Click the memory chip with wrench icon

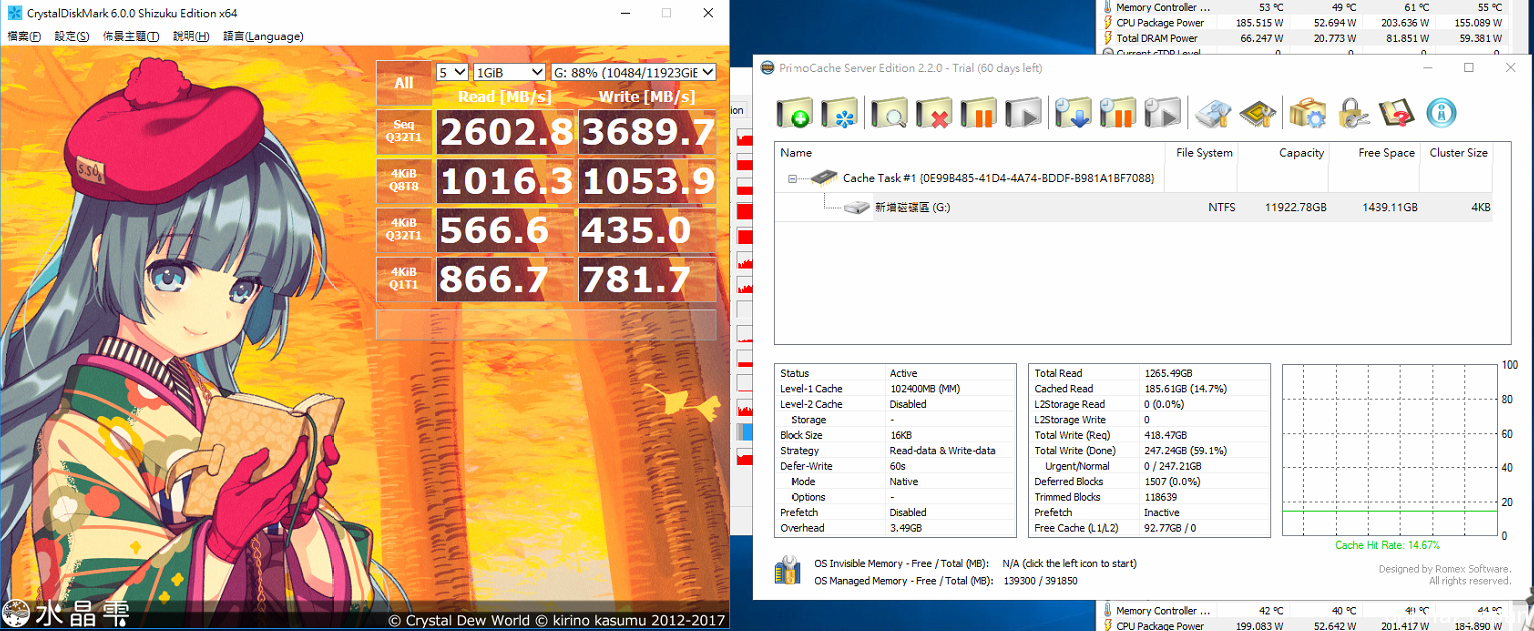pyautogui.click(x=1258, y=113)
